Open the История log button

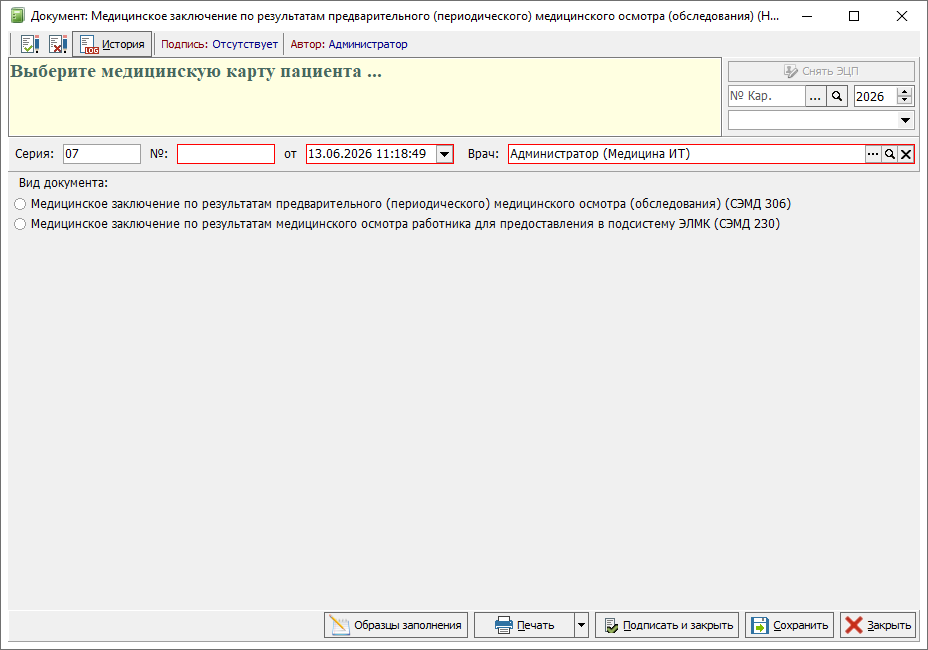(x=112, y=44)
